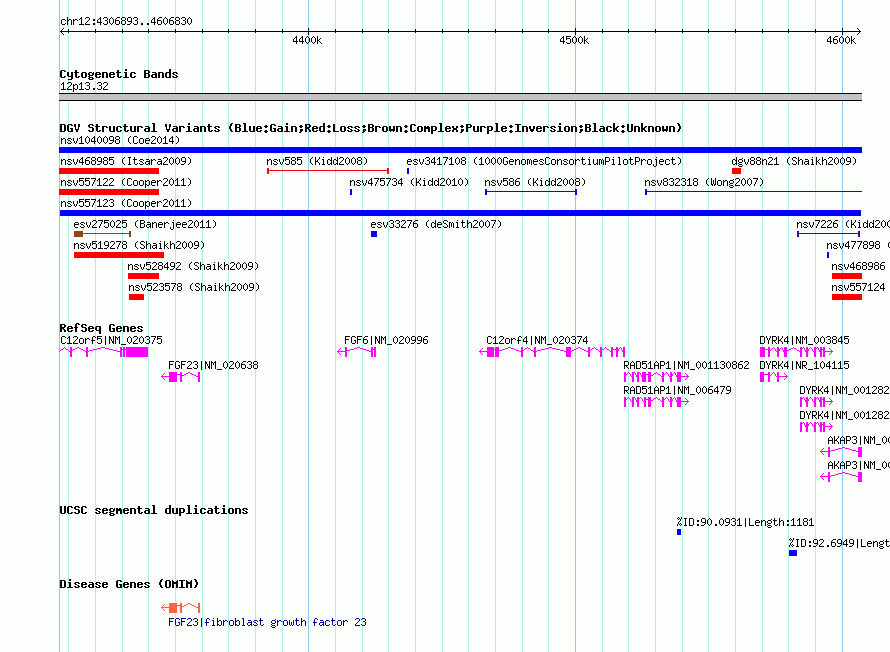Click the RefSeq Genes track heading
890x652 pixels.
coord(101,328)
